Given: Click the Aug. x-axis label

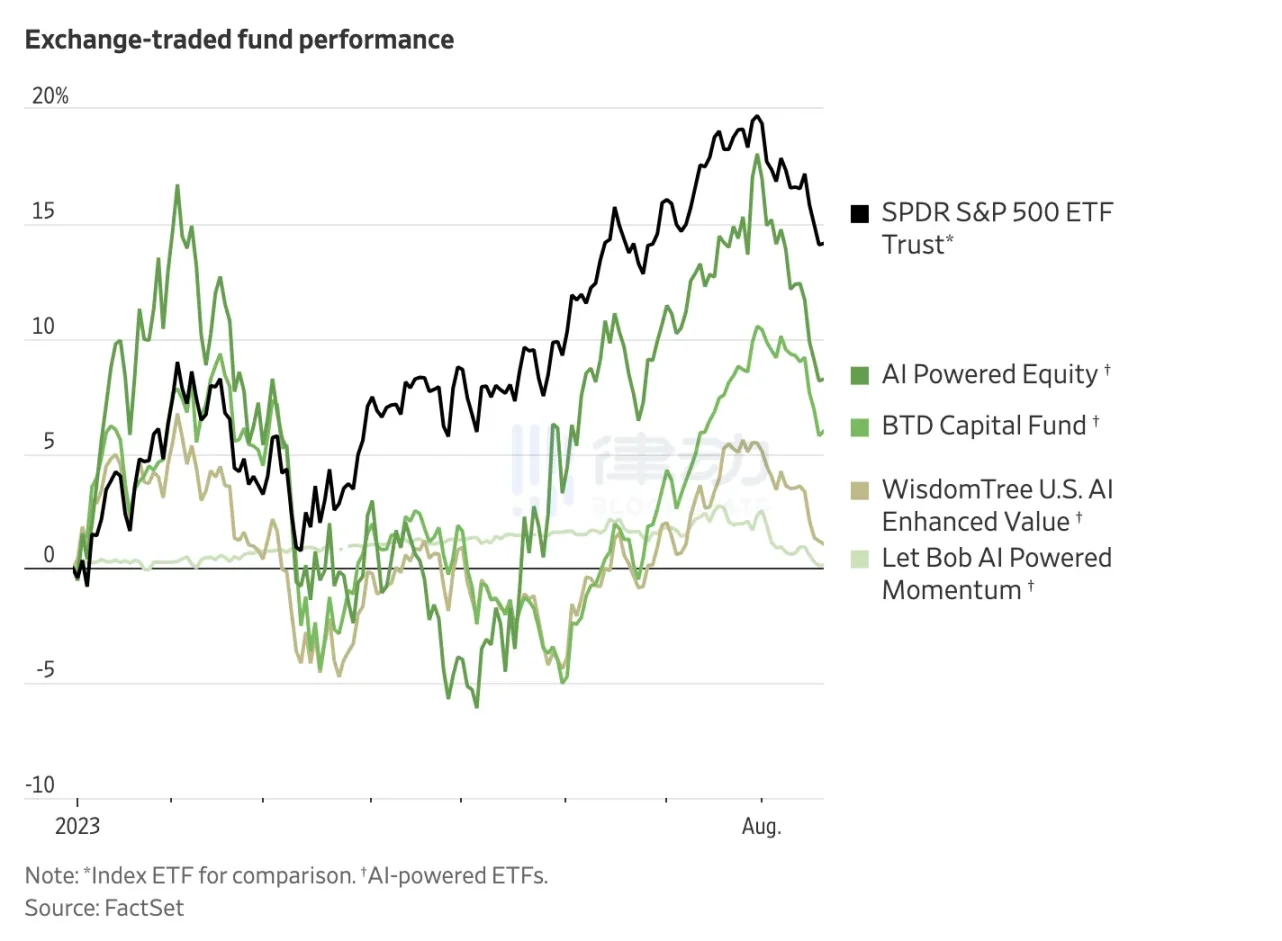Looking at the screenshot, I should pyautogui.click(x=762, y=827).
